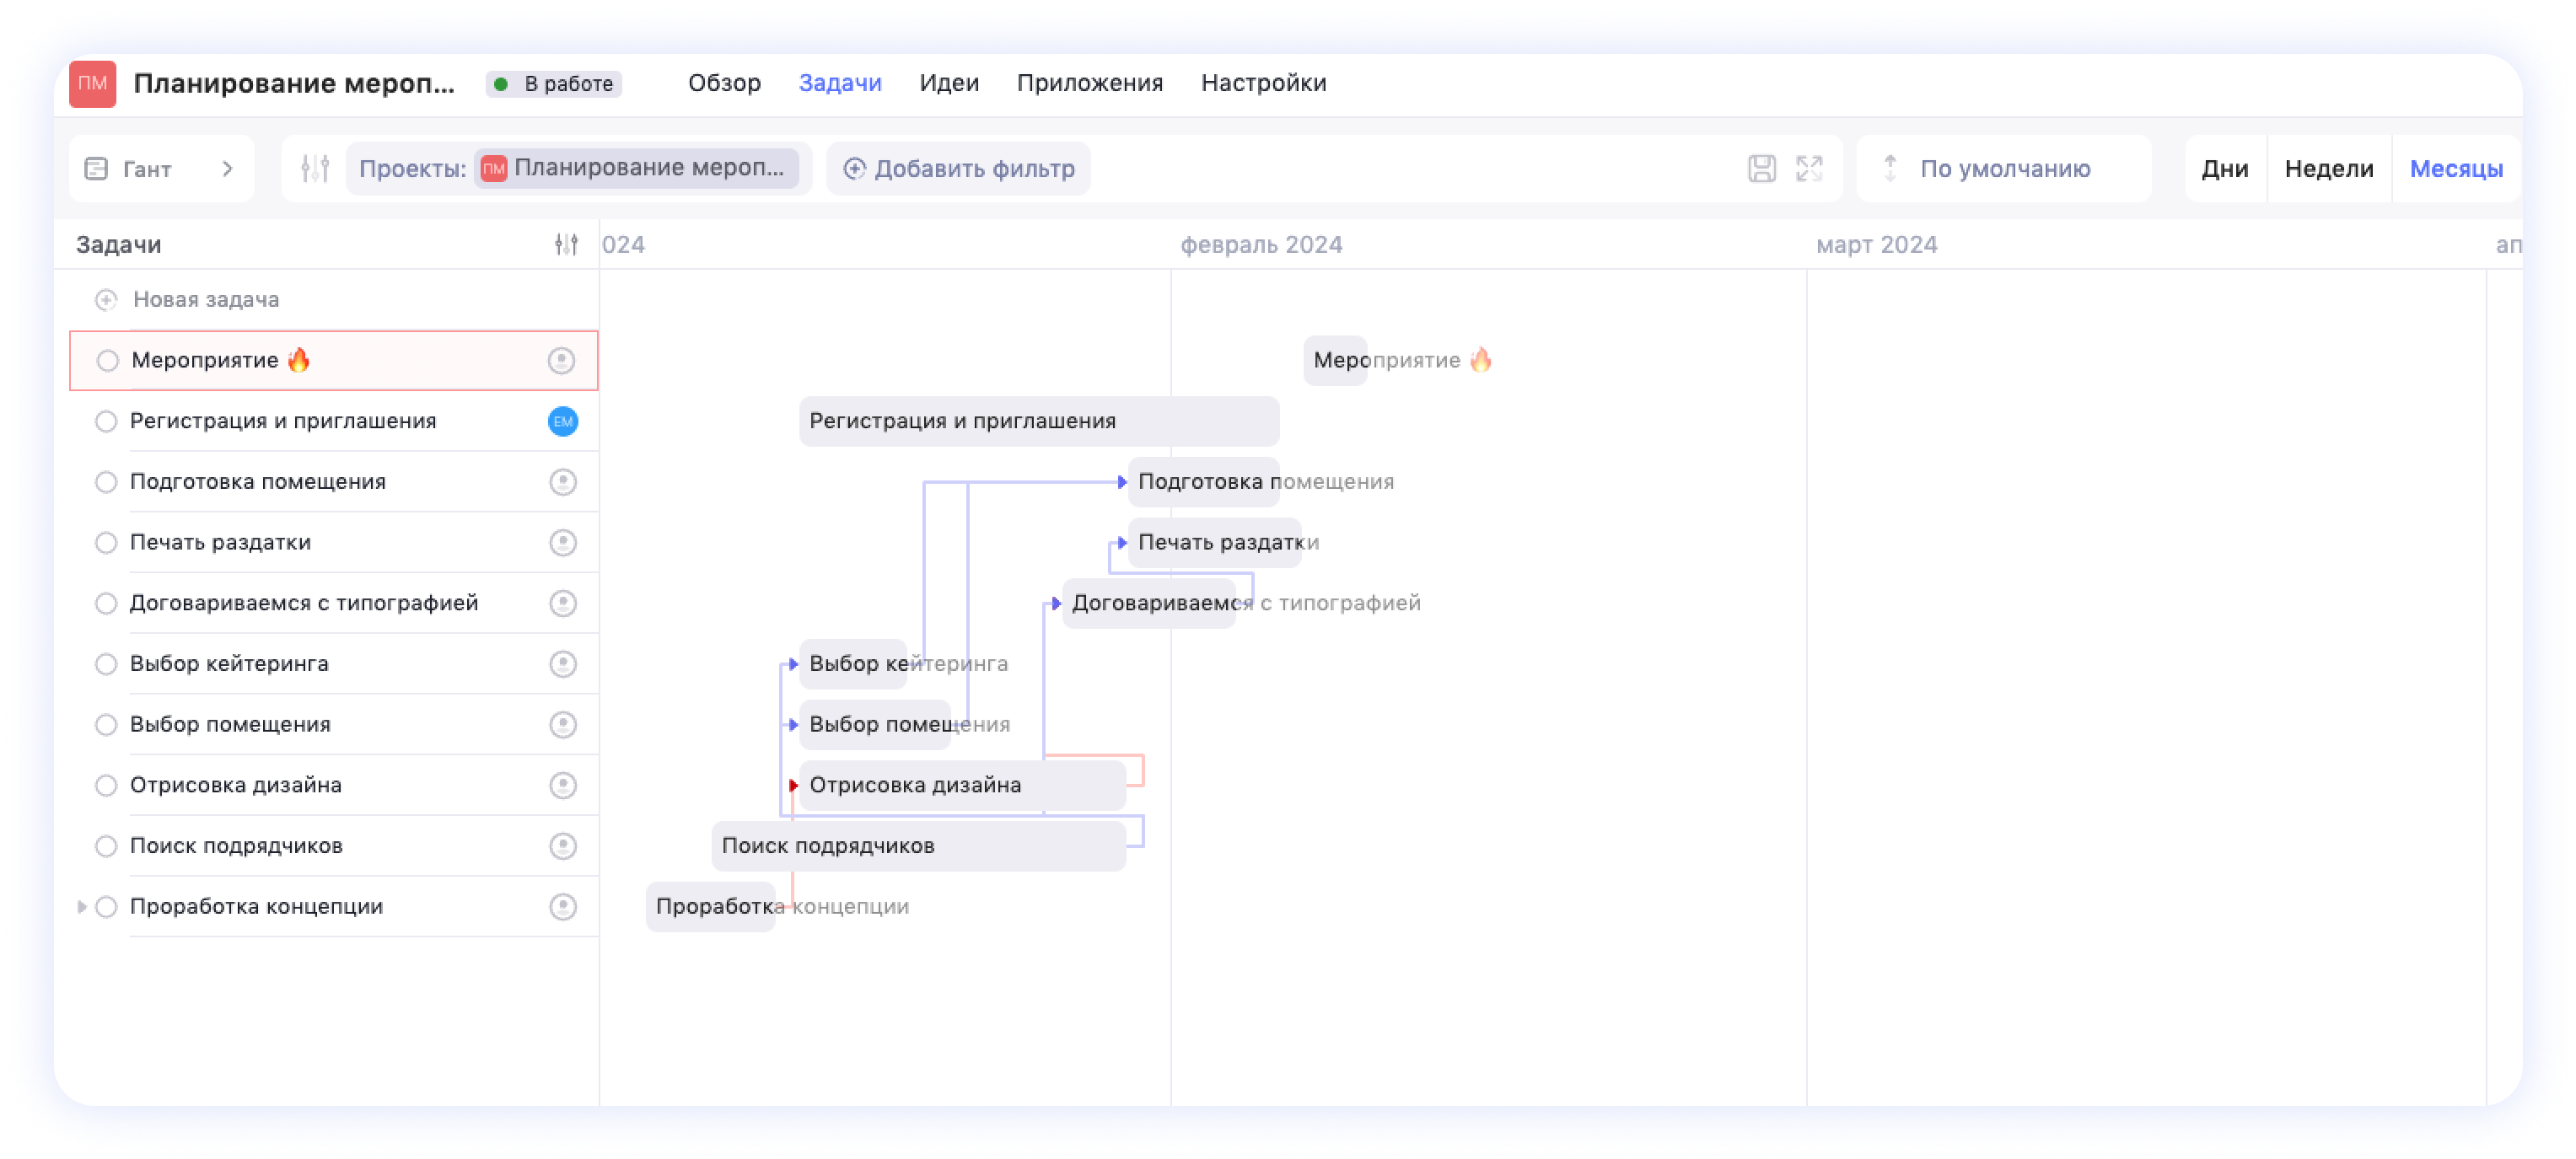Open task column settings icon beside Задачи

pos(566,244)
